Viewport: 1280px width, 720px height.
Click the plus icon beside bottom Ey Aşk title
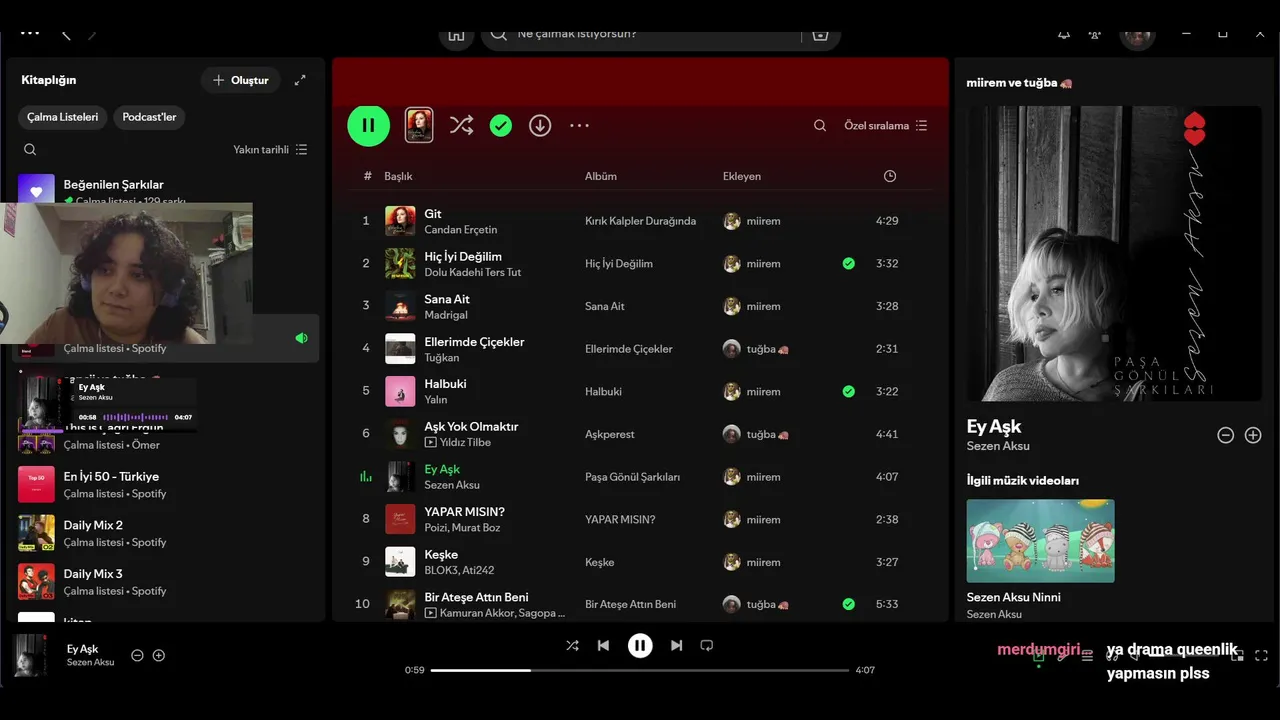[158, 656]
